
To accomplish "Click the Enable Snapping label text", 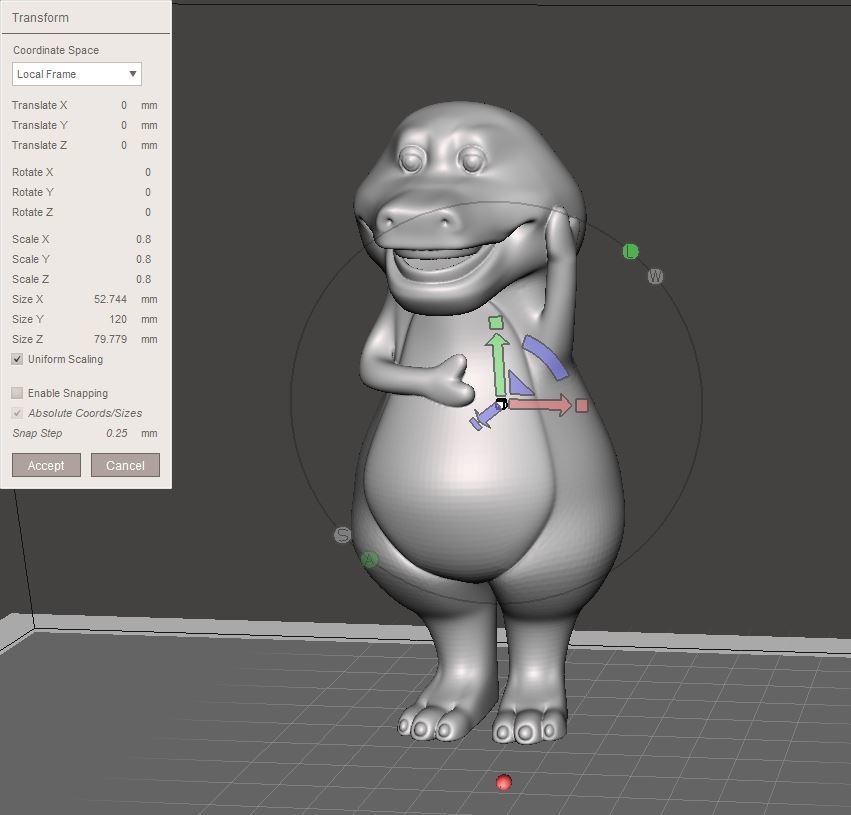I will tap(68, 393).
